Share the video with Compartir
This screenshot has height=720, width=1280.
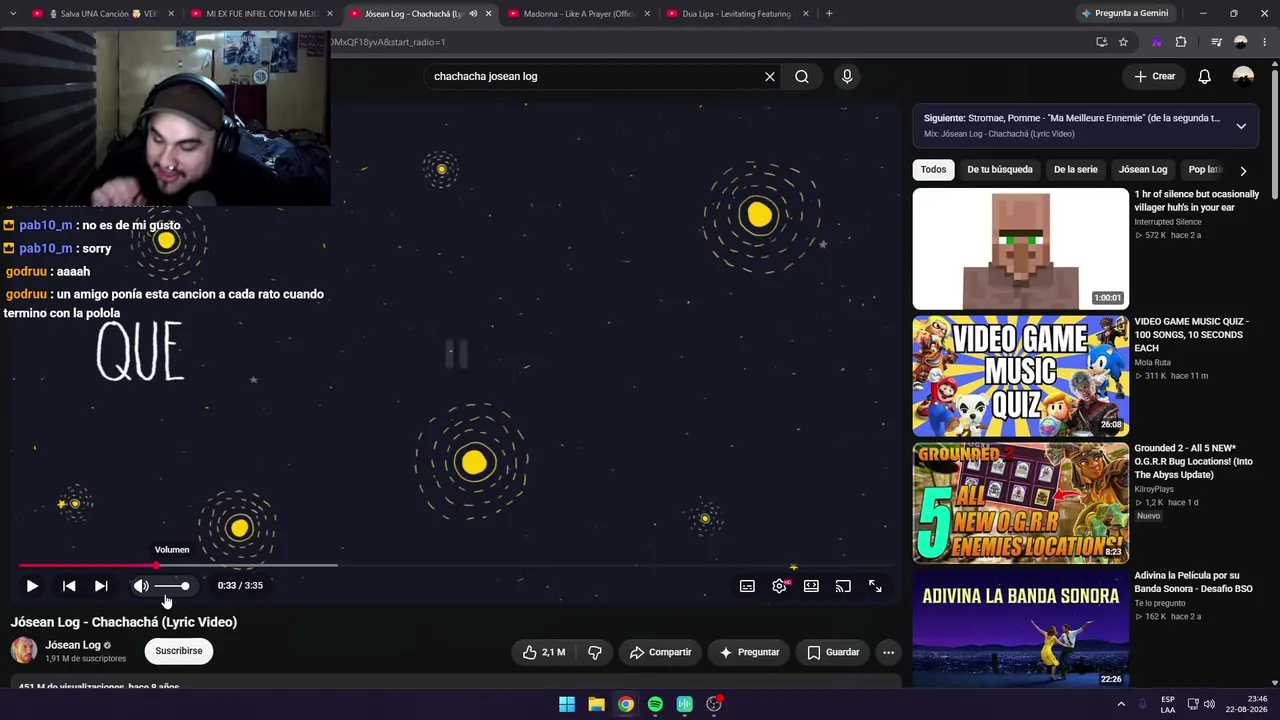pyautogui.click(x=660, y=652)
